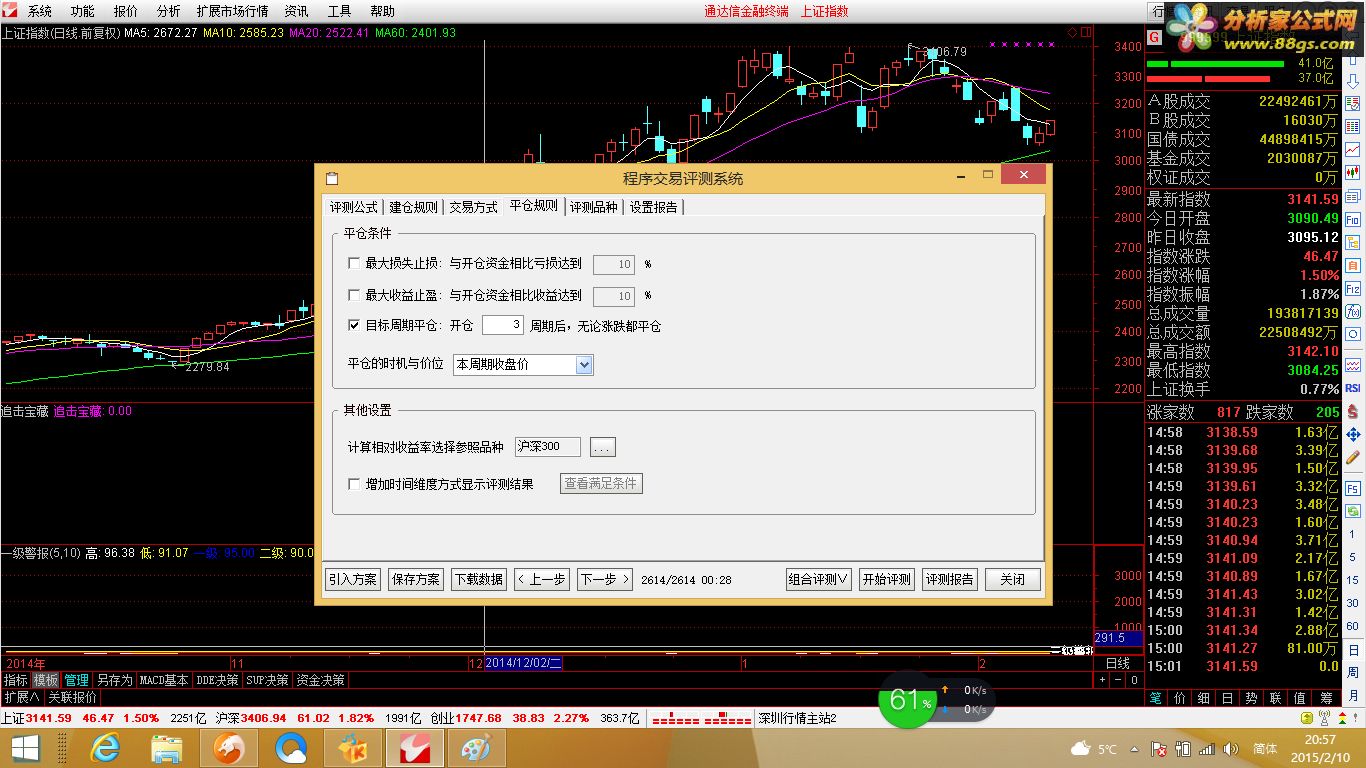This screenshot has height=768, width=1366.
Task: Open the 功能 menu
Action: point(83,11)
